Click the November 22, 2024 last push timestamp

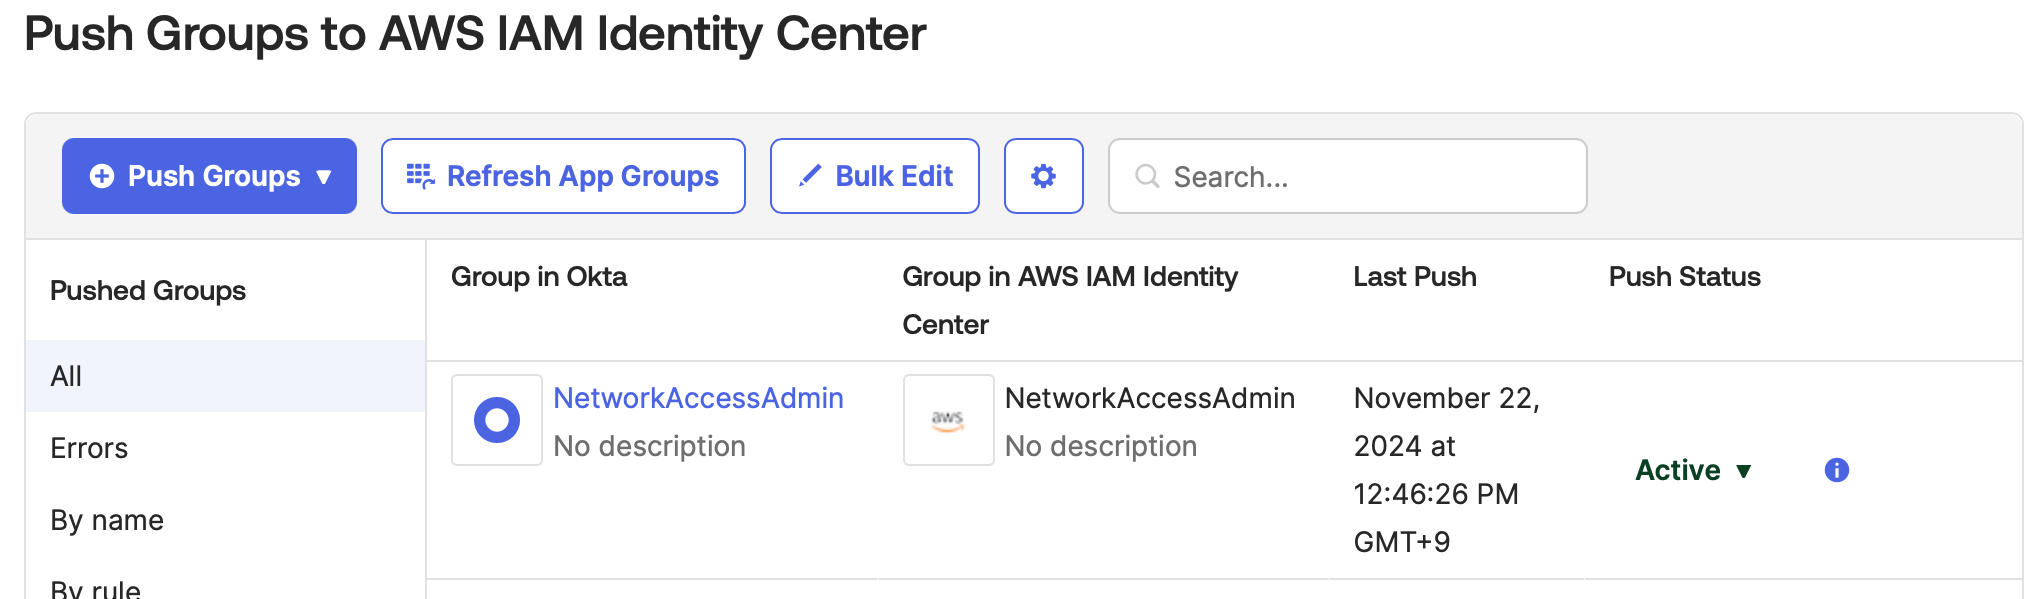pyautogui.click(x=1447, y=470)
